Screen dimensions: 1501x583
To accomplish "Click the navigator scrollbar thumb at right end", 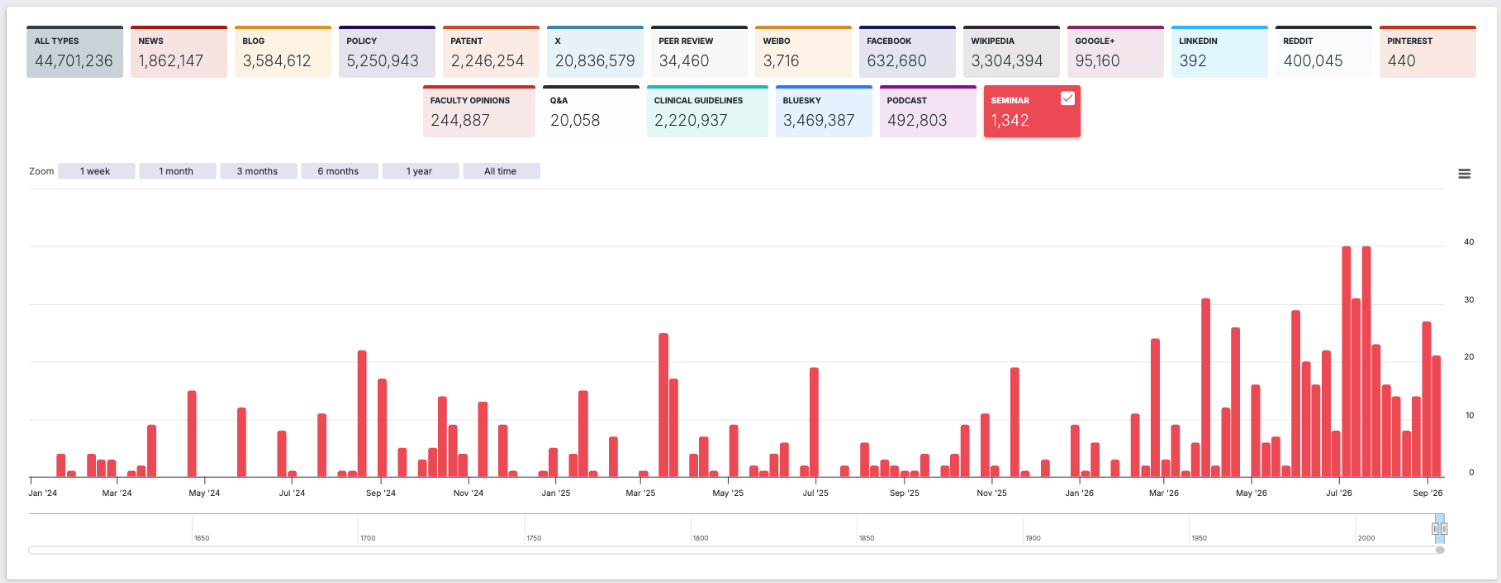I will pyautogui.click(x=1440, y=550).
